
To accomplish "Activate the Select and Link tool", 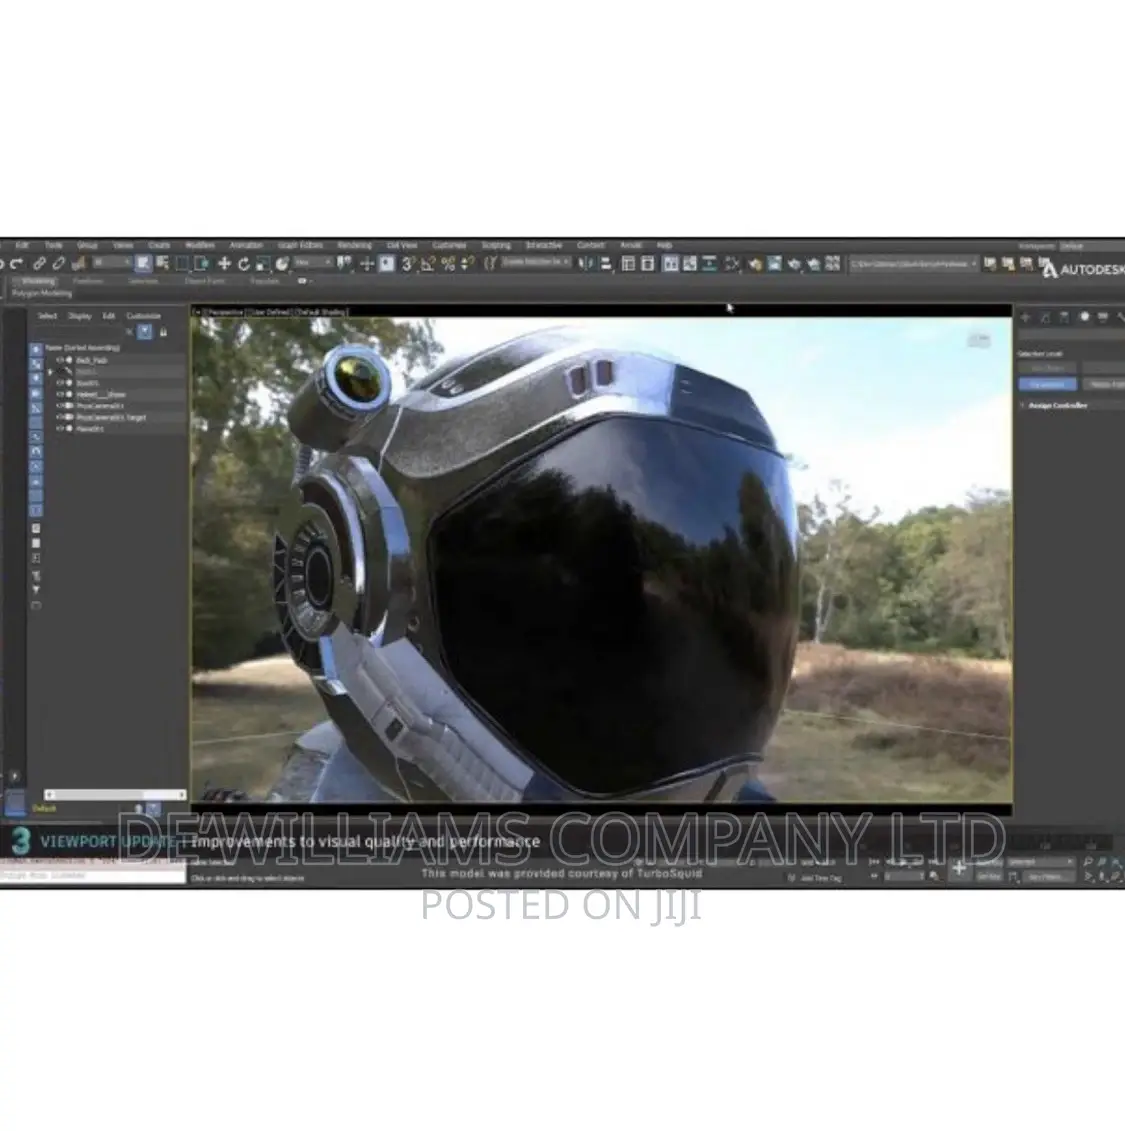I will 40,264.
